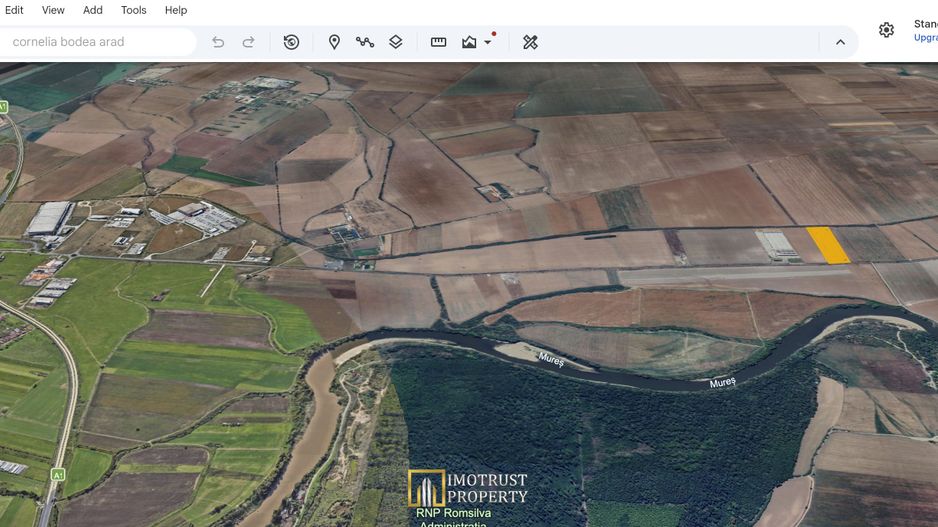Toggle the hide tools crossed-pencil icon
Image resolution: width=938 pixels, height=527 pixels.
pos(530,42)
